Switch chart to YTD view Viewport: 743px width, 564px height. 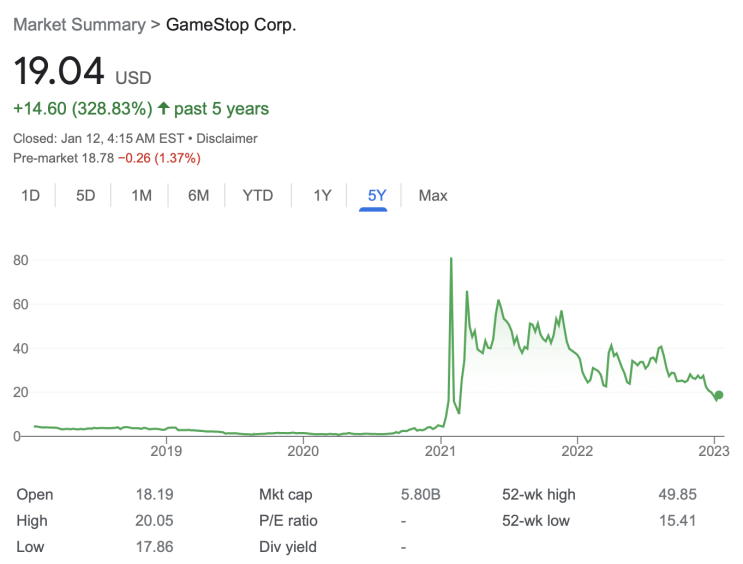pyautogui.click(x=258, y=196)
